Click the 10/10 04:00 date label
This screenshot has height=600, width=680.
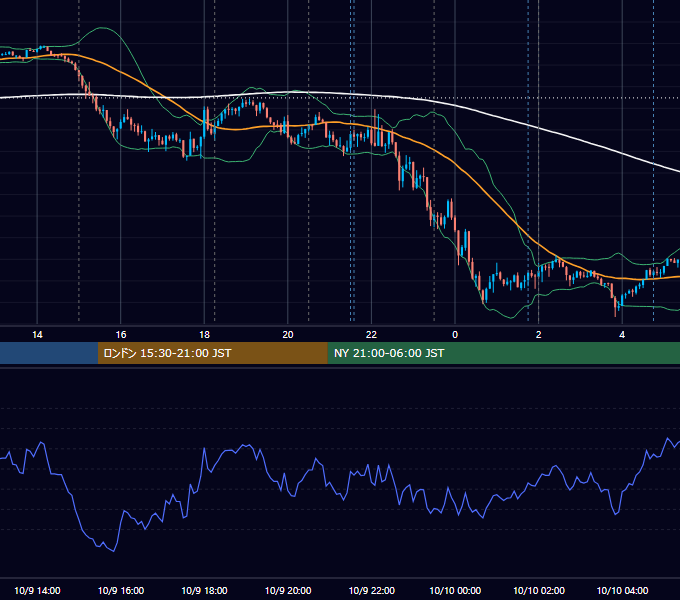click(x=622, y=590)
